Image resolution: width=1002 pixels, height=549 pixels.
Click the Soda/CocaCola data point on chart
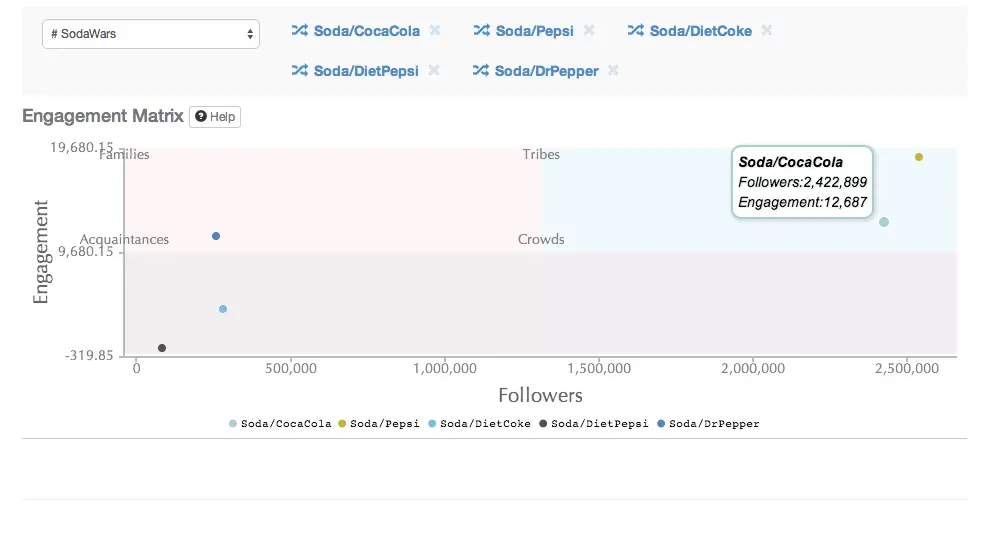click(x=884, y=222)
